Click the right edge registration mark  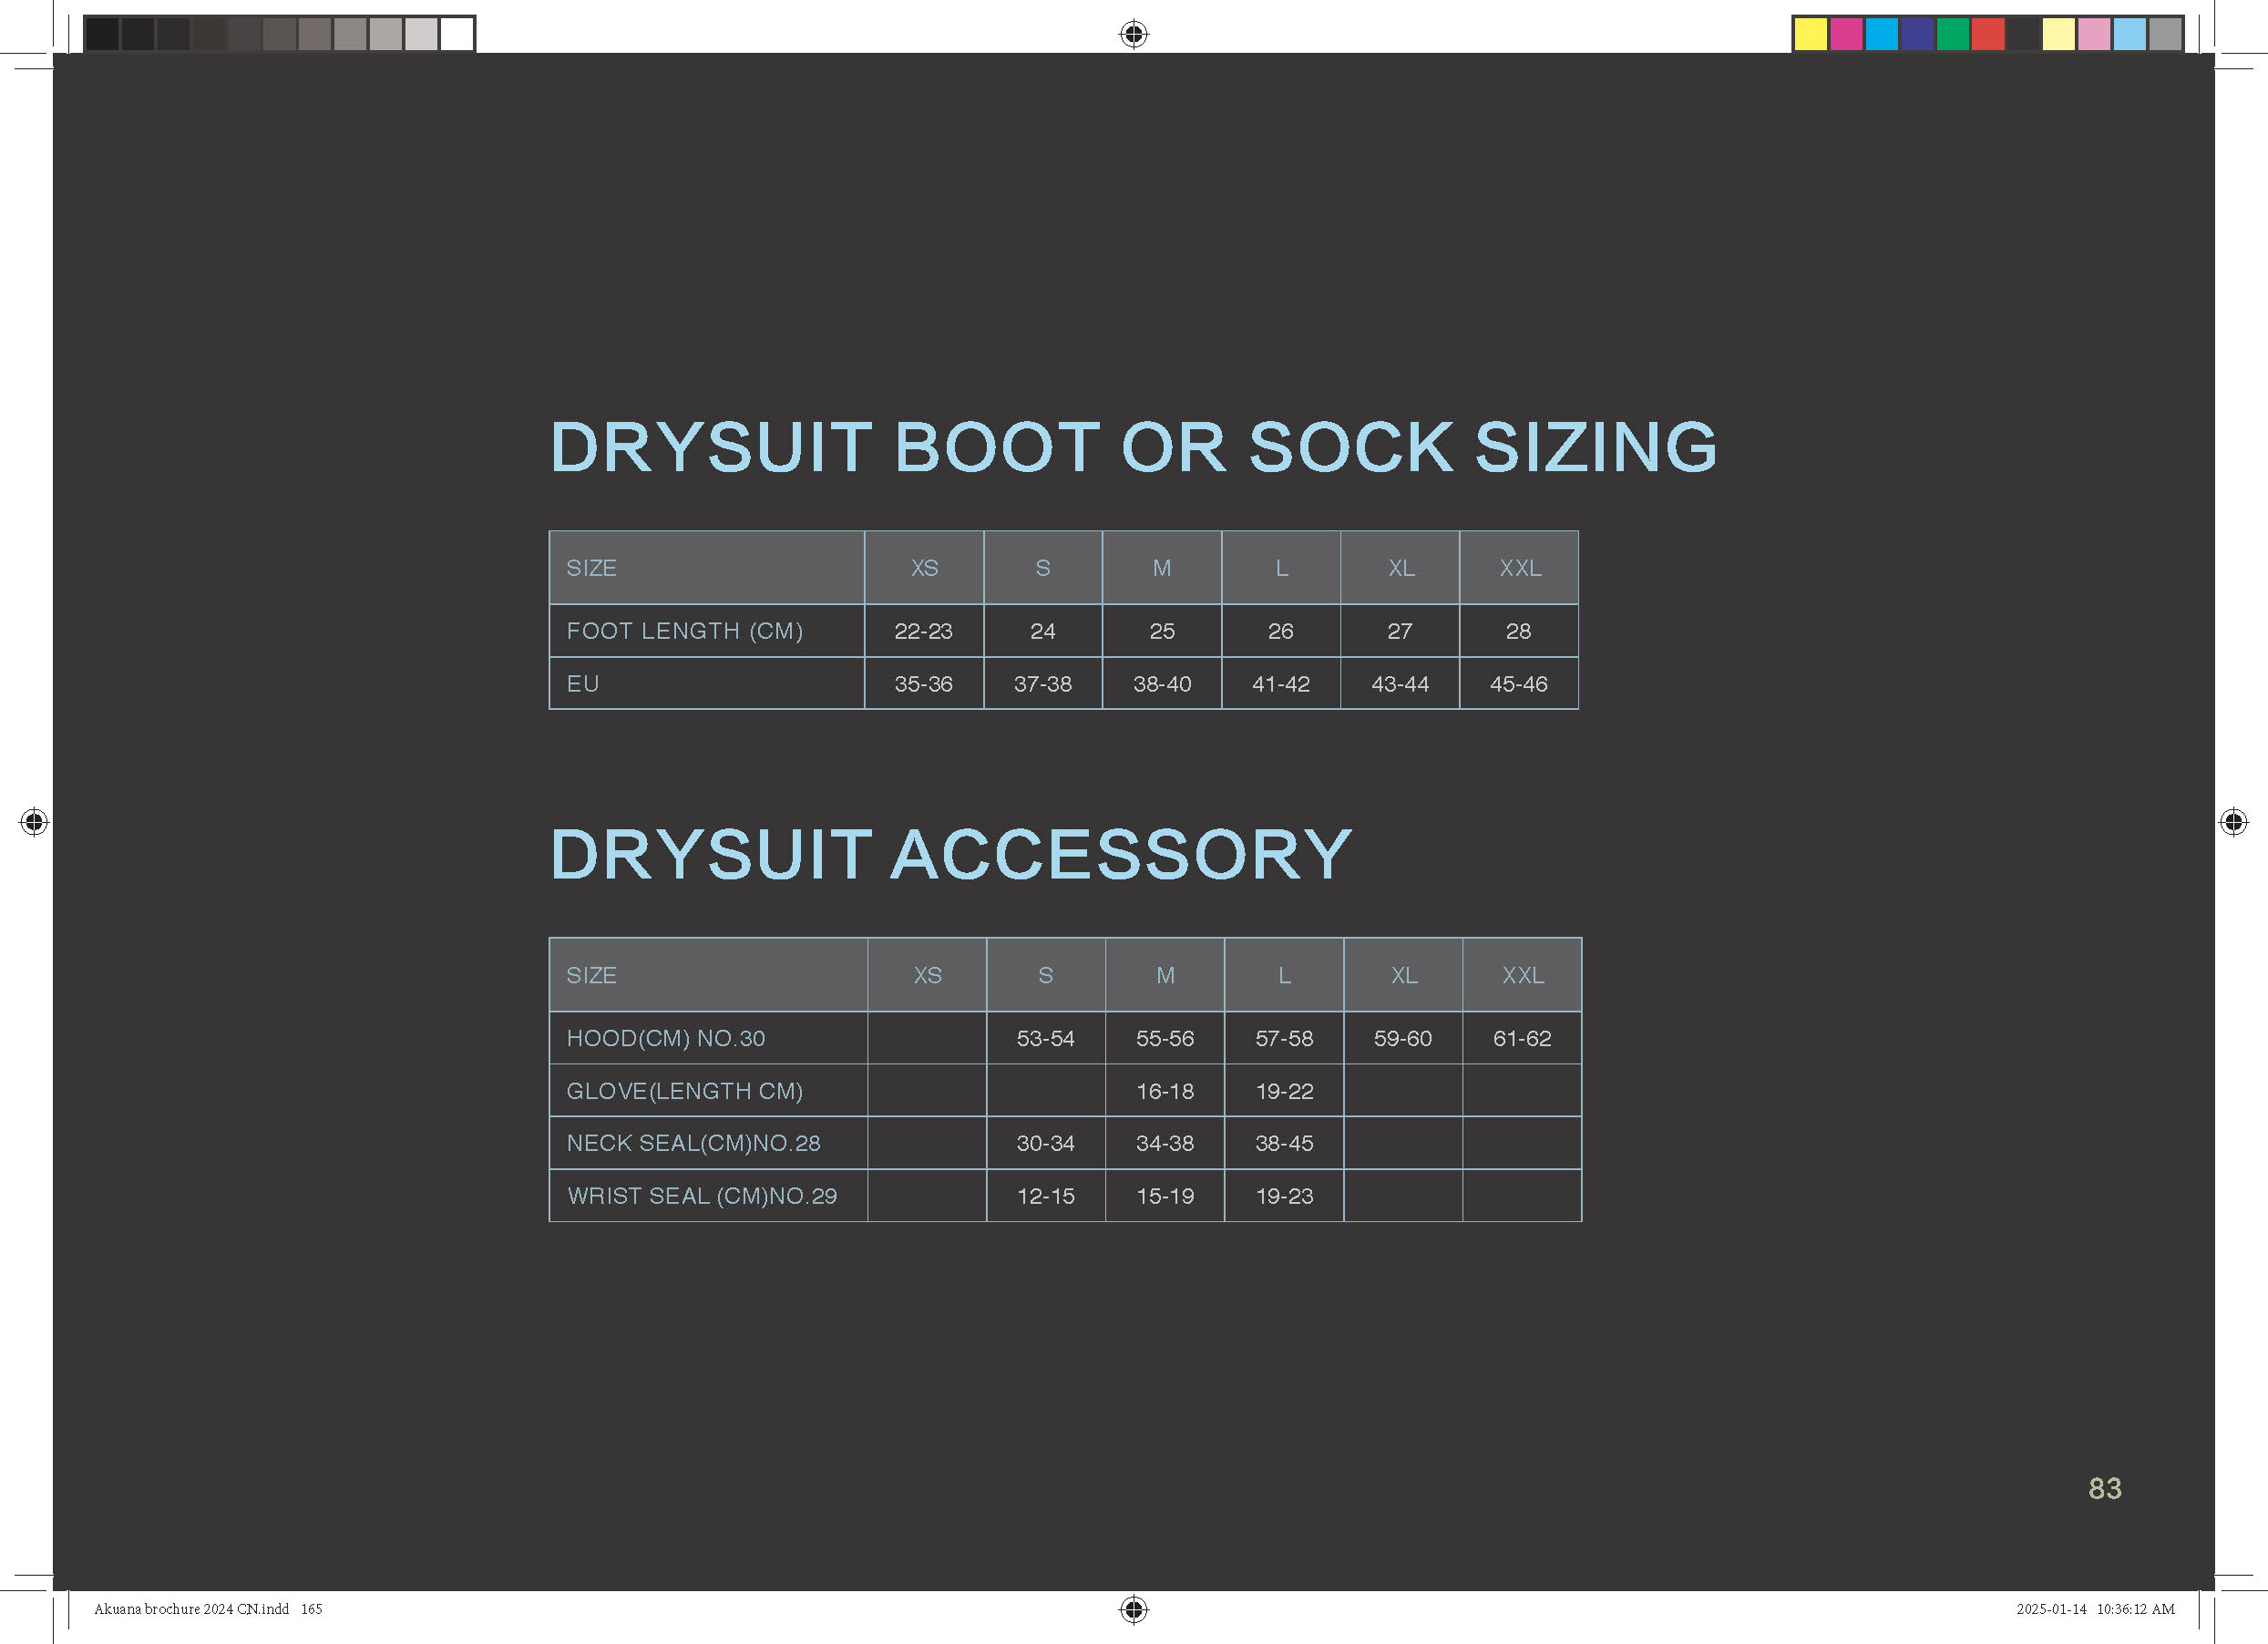(x=2233, y=822)
